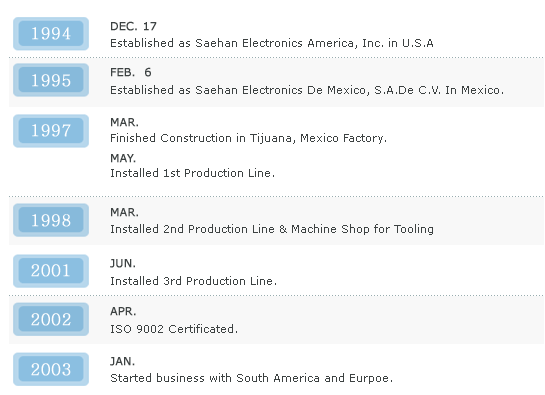This screenshot has width=545, height=395.
Task: Select the Saehan Electronics De Mexico text line
Action: pyautogui.click(x=307, y=90)
